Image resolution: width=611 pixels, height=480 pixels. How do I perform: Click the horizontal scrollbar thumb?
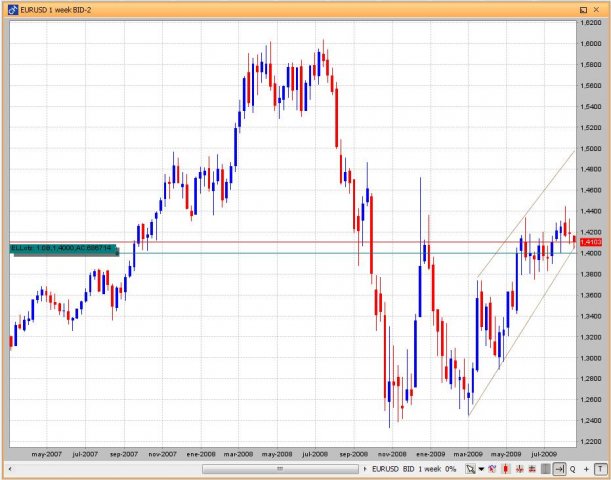tap(280, 469)
